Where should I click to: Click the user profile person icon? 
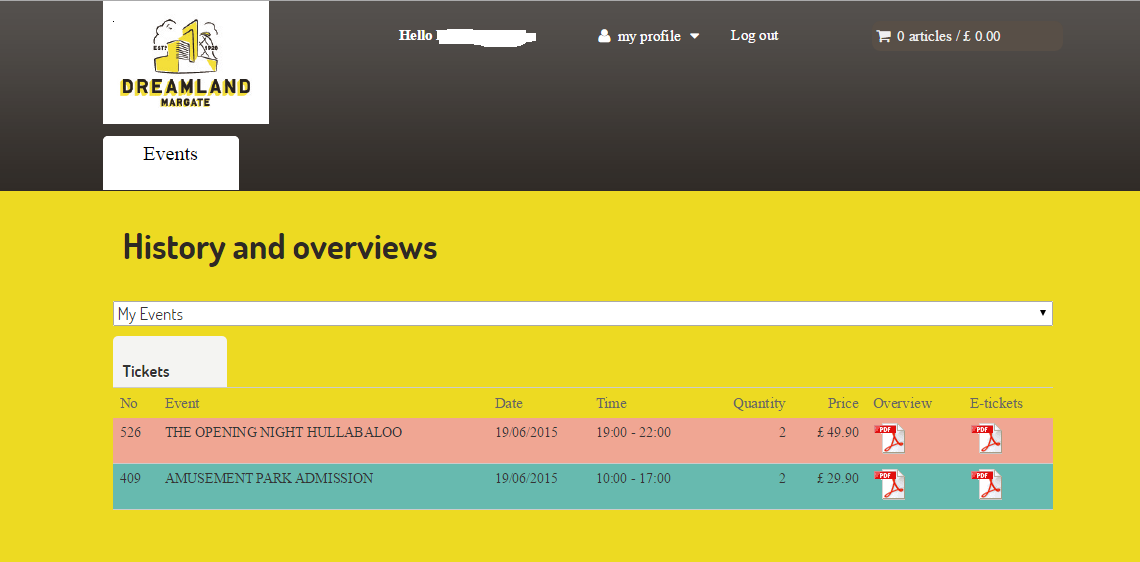[x=604, y=36]
